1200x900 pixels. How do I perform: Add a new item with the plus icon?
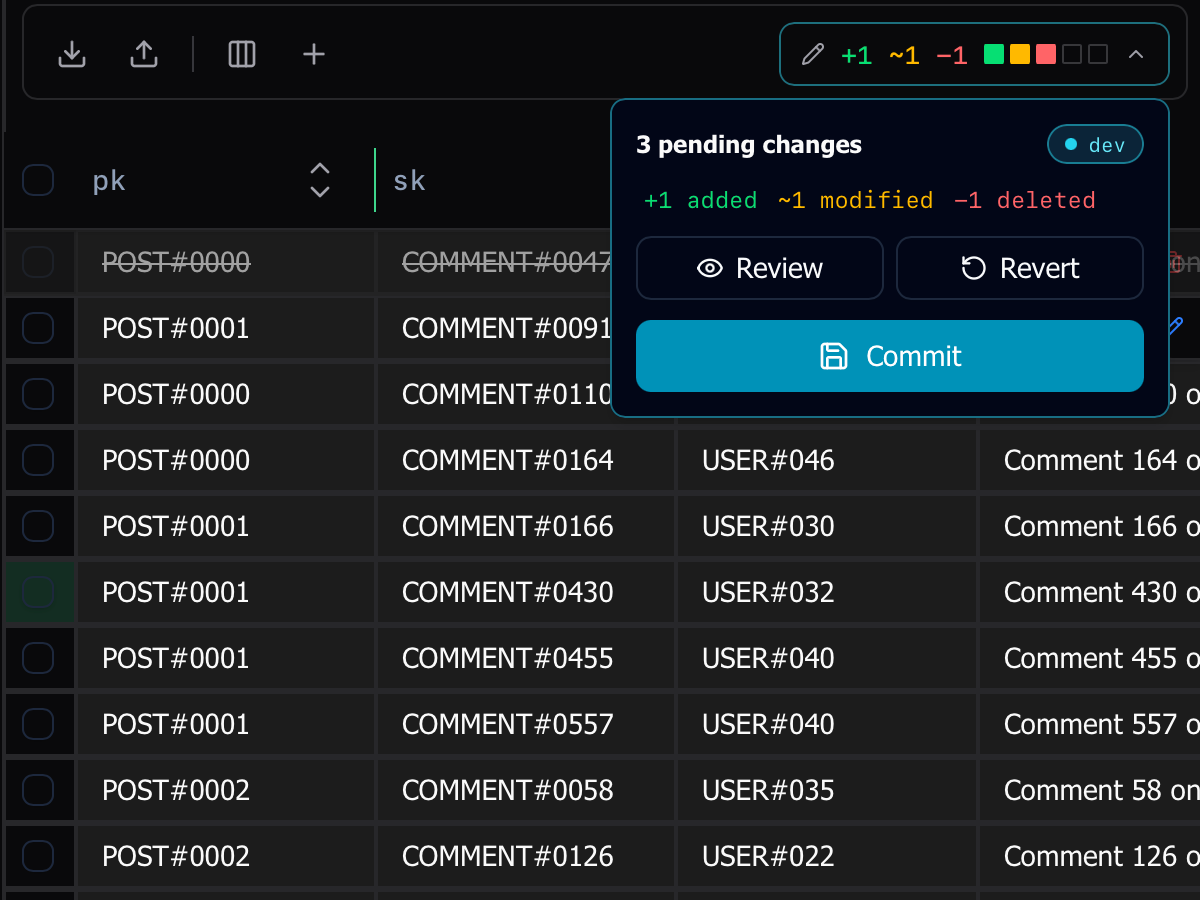(x=314, y=54)
